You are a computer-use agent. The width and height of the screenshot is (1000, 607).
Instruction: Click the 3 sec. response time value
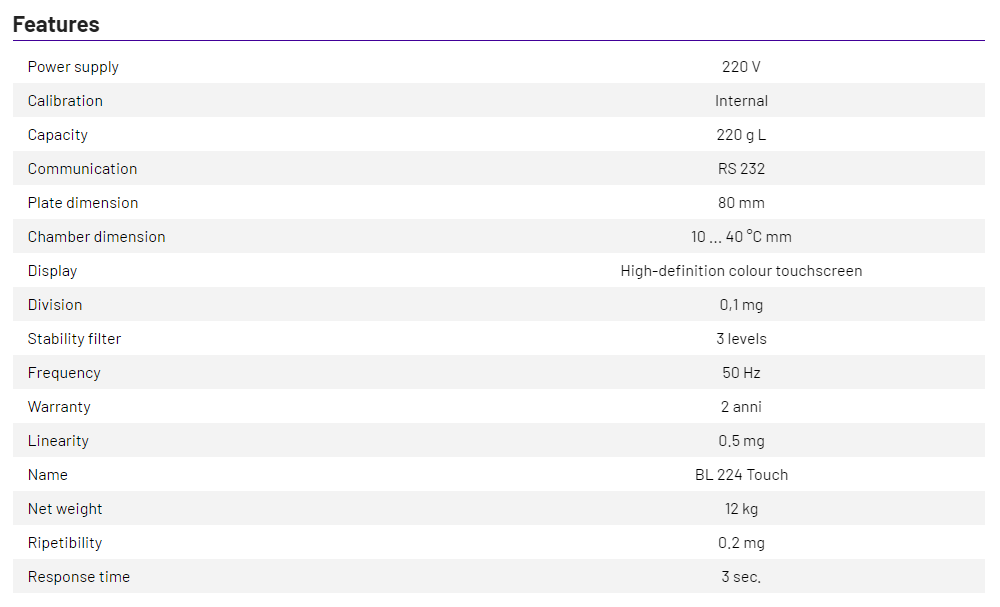click(x=741, y=577)
